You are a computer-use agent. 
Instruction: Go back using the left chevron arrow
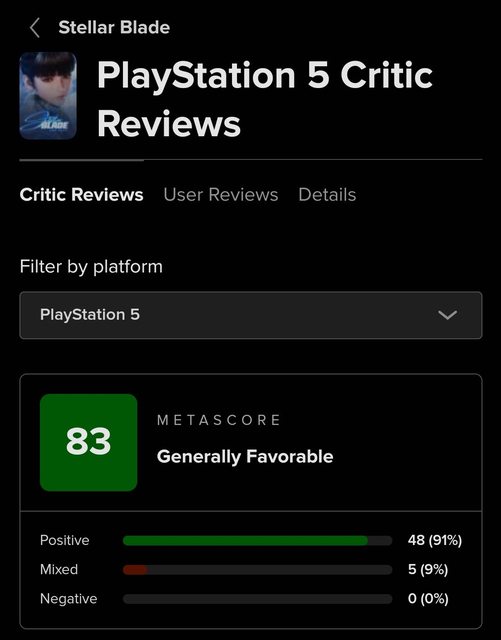click(x=35, y=28)
